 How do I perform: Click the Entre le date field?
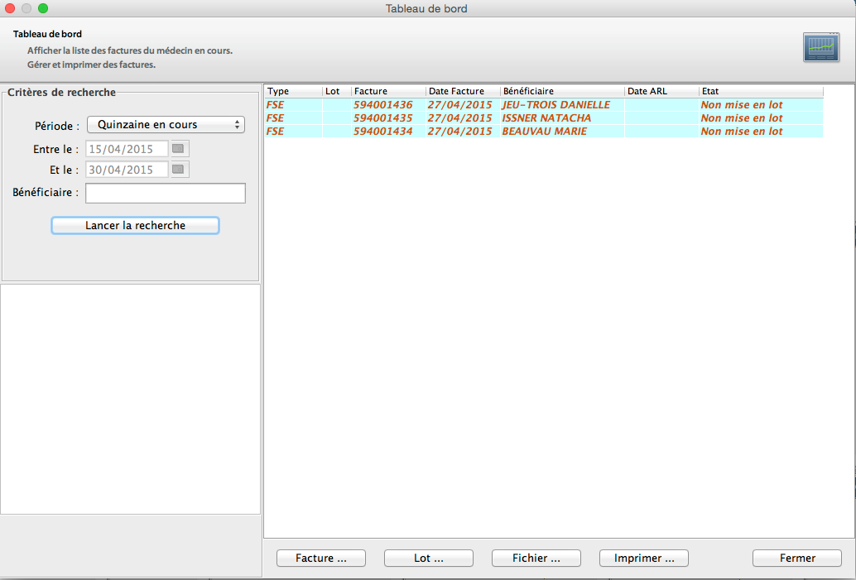[x=127, y=149]
